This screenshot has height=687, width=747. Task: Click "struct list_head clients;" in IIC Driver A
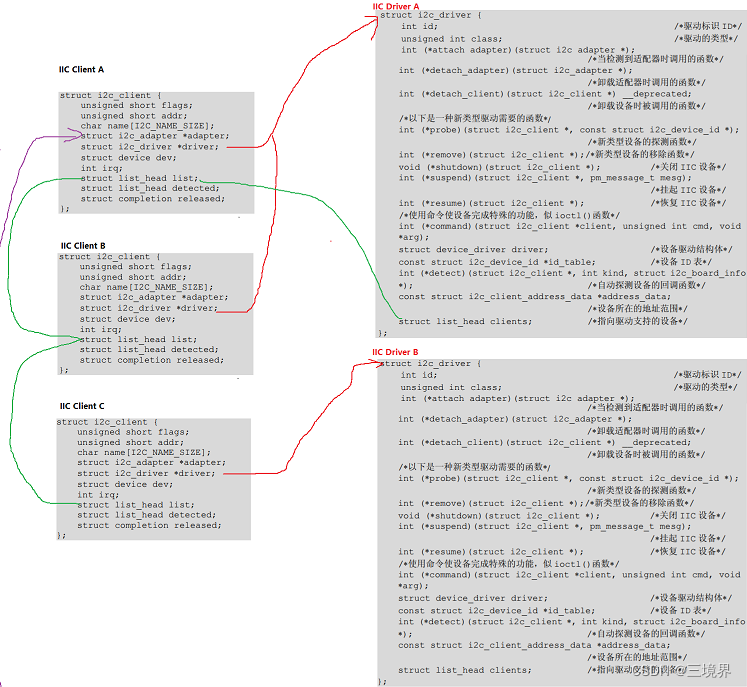pyautogui.click(x=465, y=322)
